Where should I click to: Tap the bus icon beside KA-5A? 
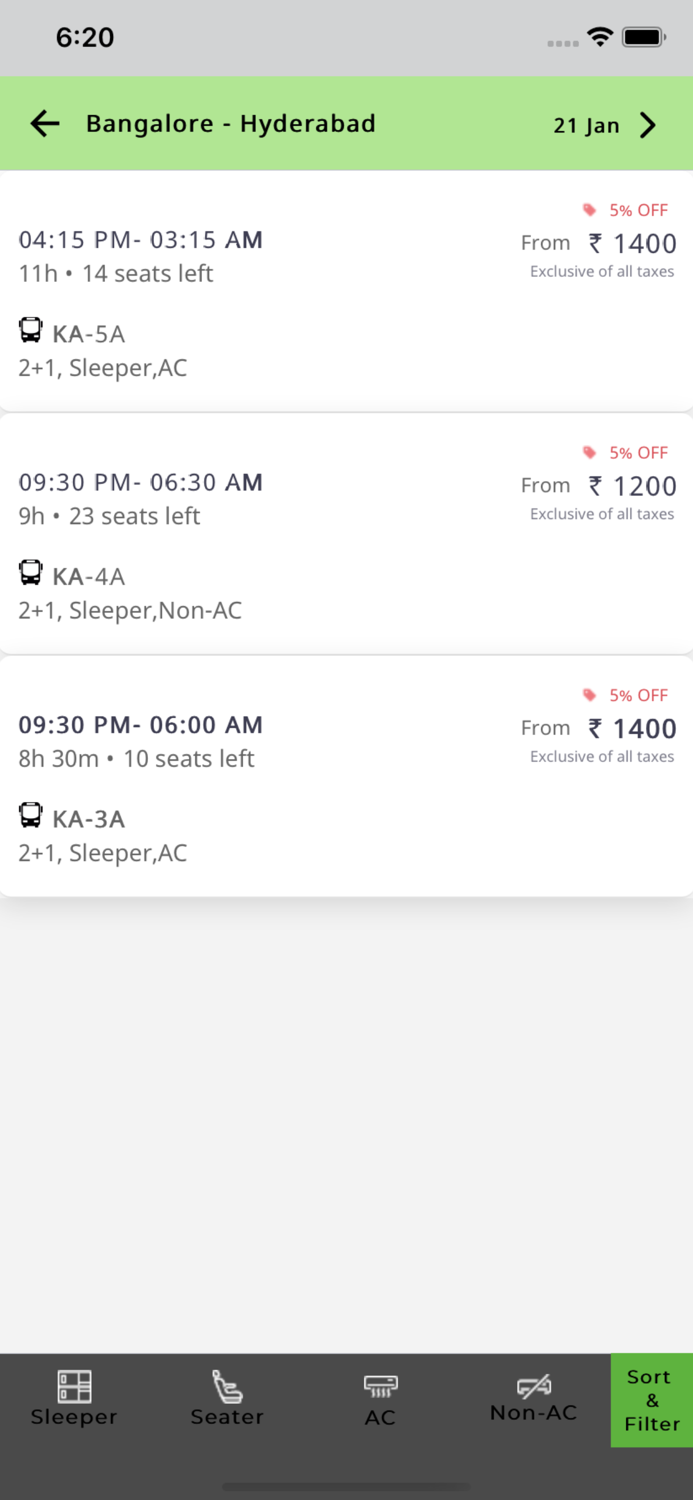pos(31,331)
